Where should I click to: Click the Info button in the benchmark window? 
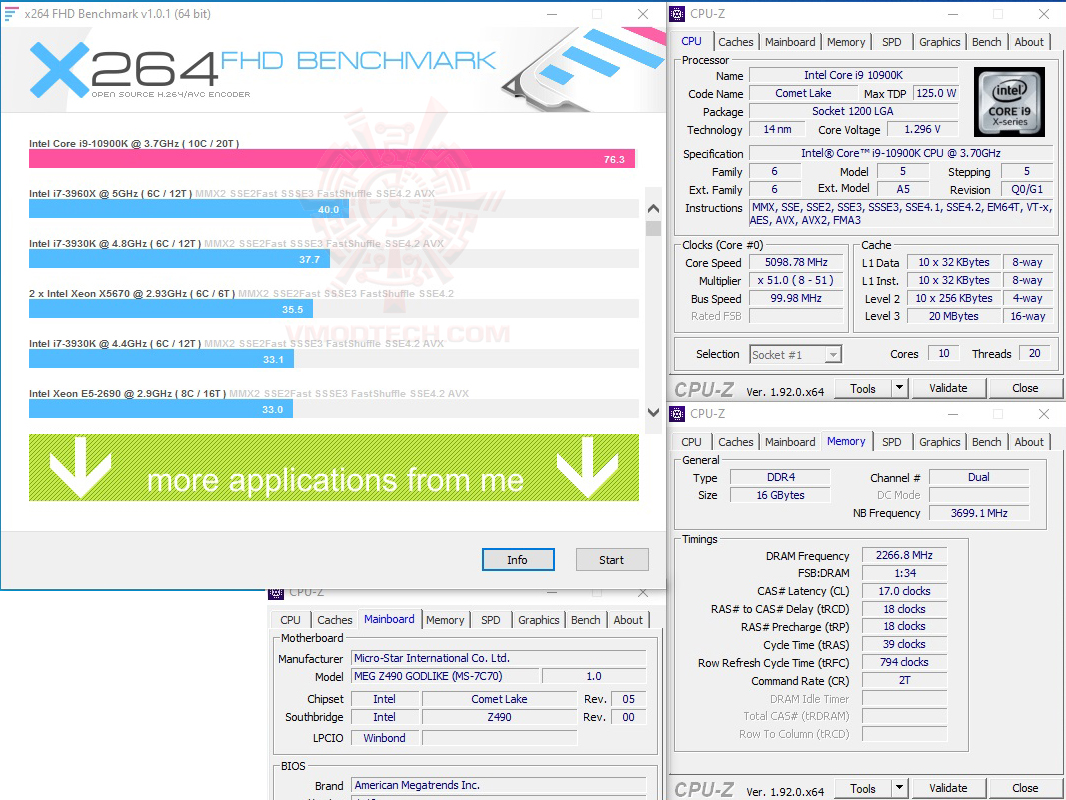pyautogui.click(x=518, y=559)
